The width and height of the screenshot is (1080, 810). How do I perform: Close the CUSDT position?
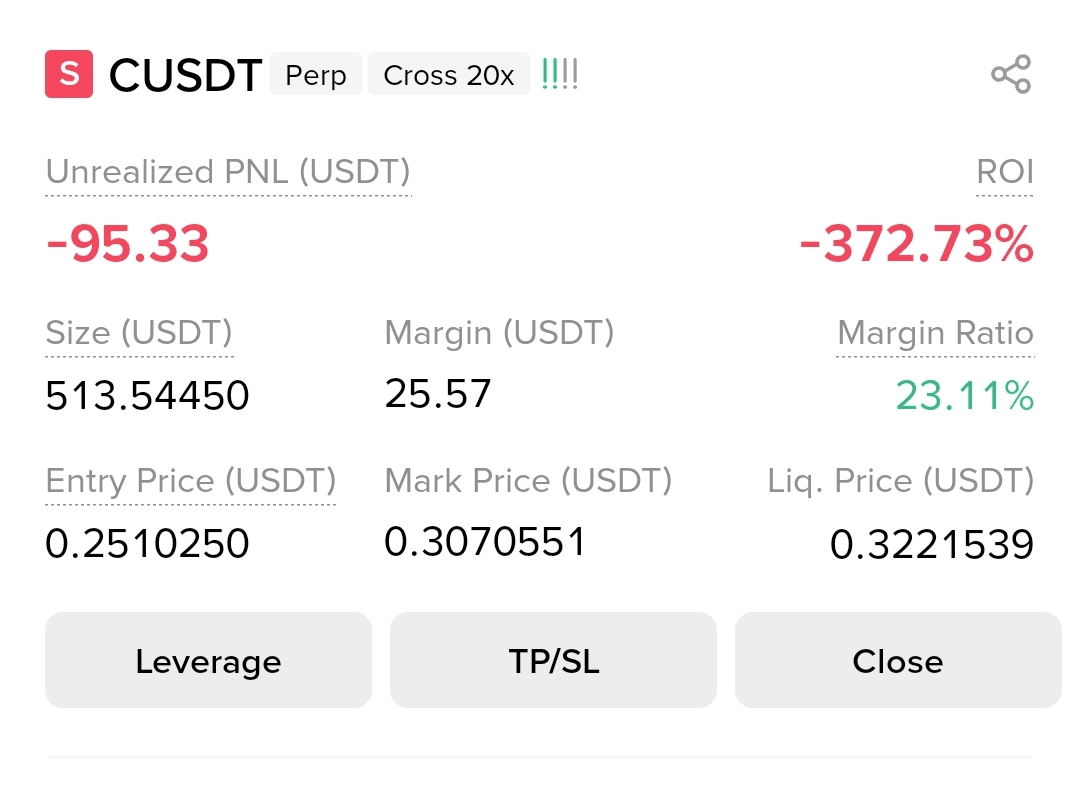coord(898,661)
